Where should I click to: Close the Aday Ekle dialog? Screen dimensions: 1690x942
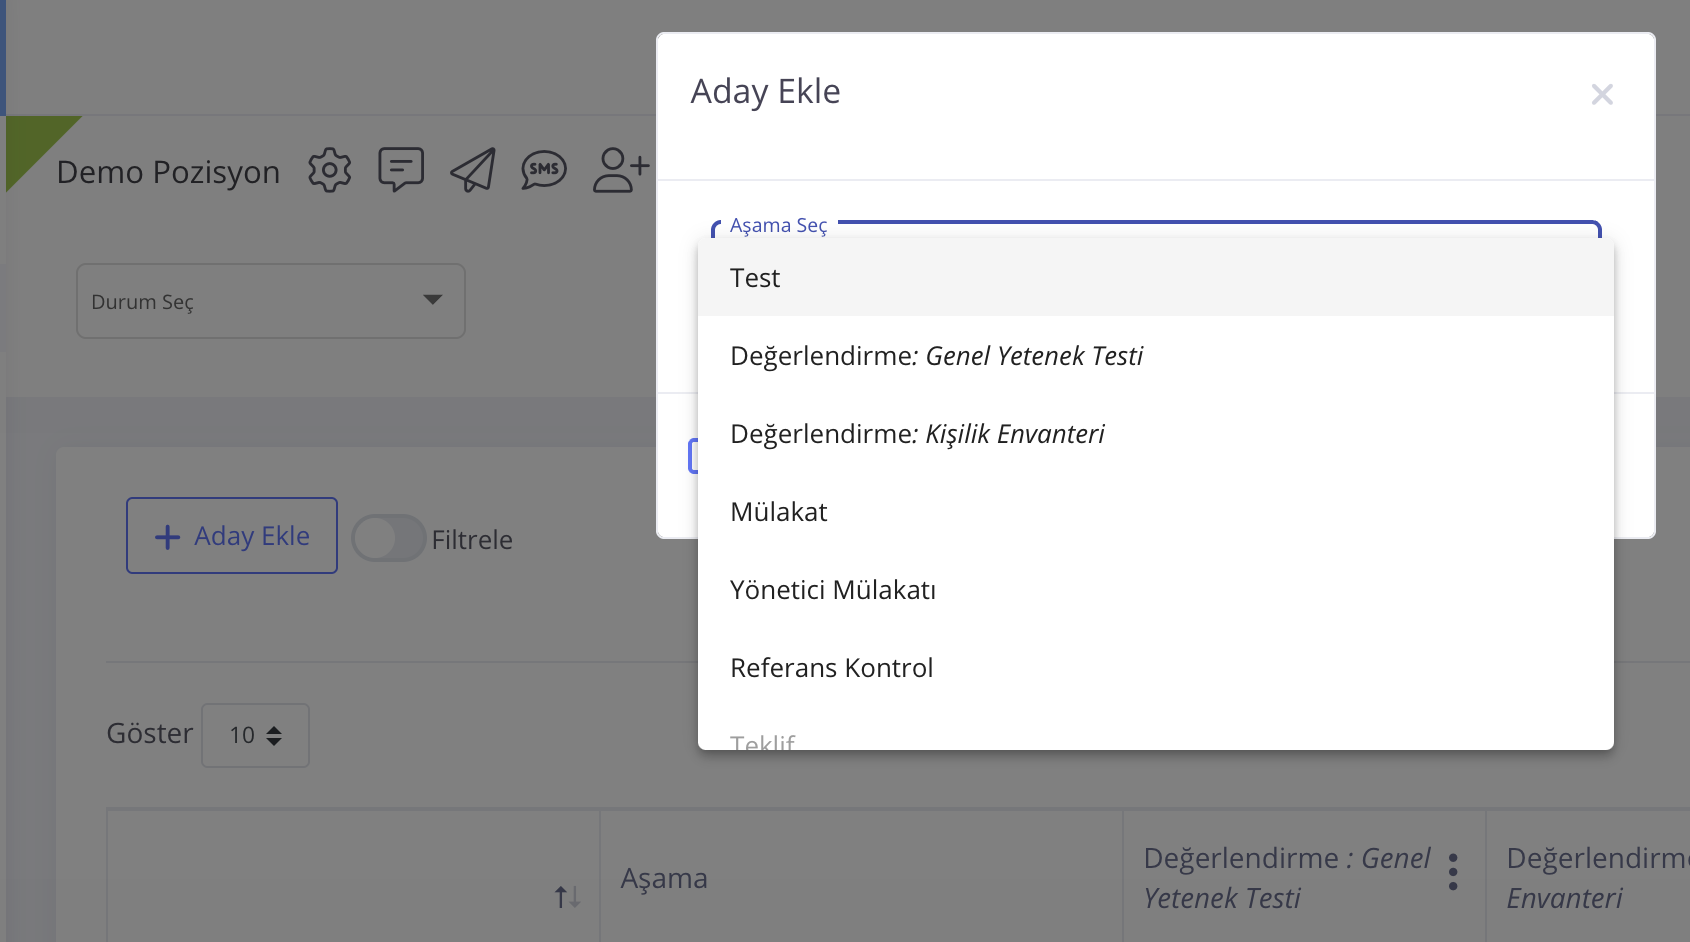1601,94
